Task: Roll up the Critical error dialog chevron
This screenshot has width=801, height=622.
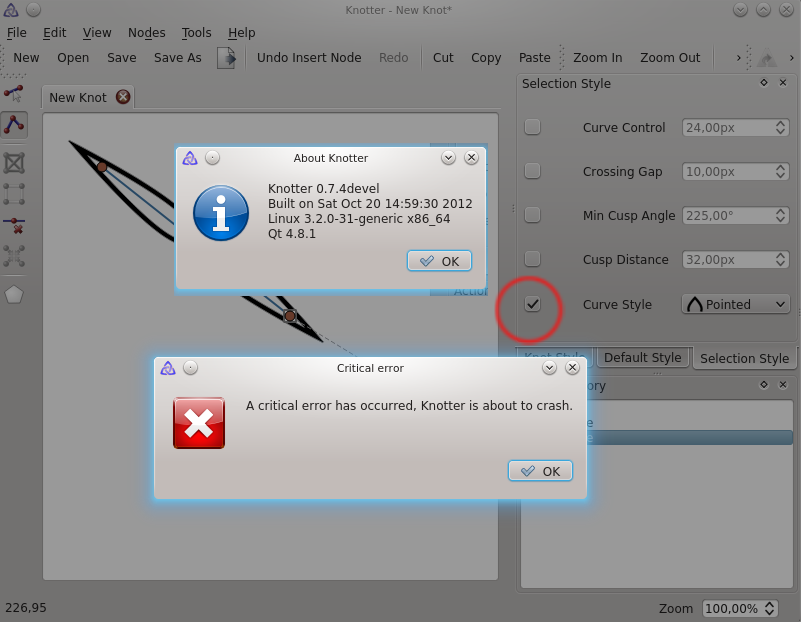Action: pyautogui.click(x=549, y=367)
